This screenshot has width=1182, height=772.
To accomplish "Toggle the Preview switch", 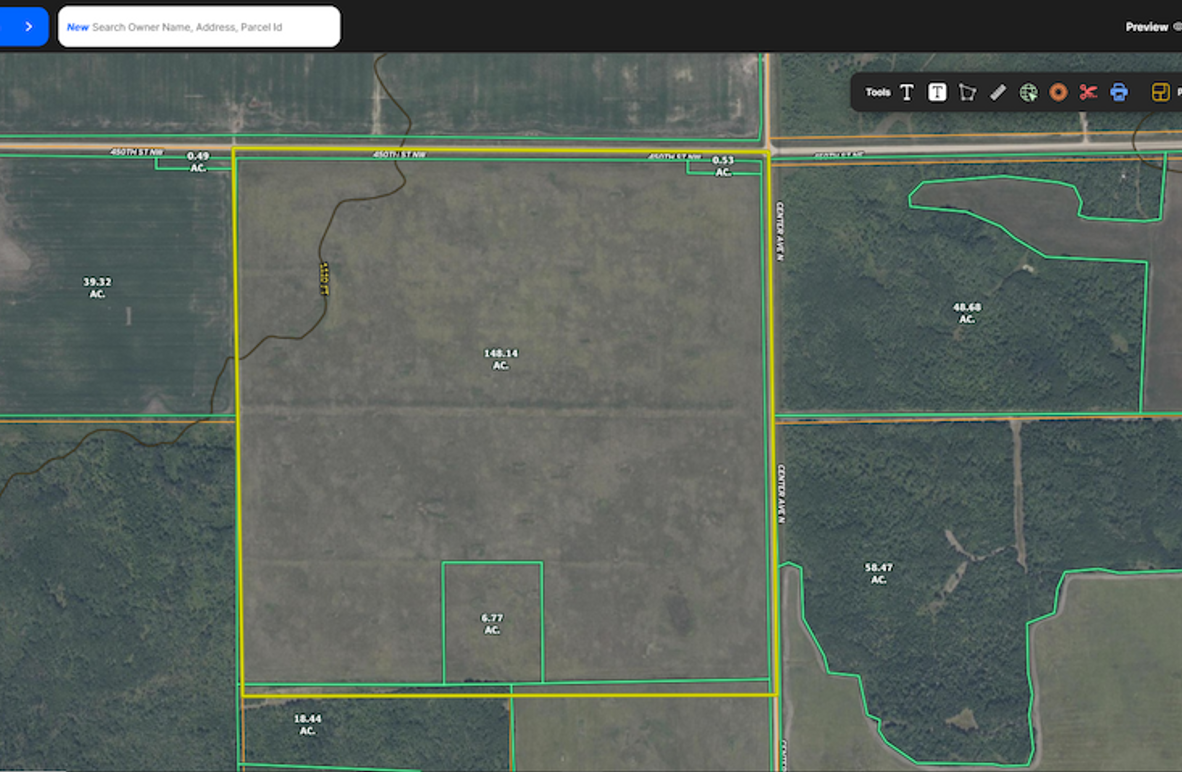I will pos(1176,27).
